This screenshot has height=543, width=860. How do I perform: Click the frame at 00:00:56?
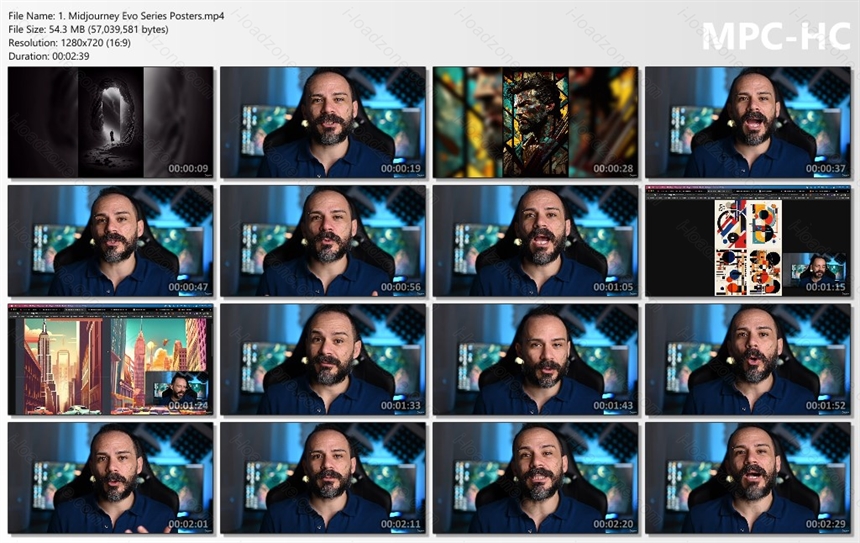pyautogui.click(x=323, y=241)
